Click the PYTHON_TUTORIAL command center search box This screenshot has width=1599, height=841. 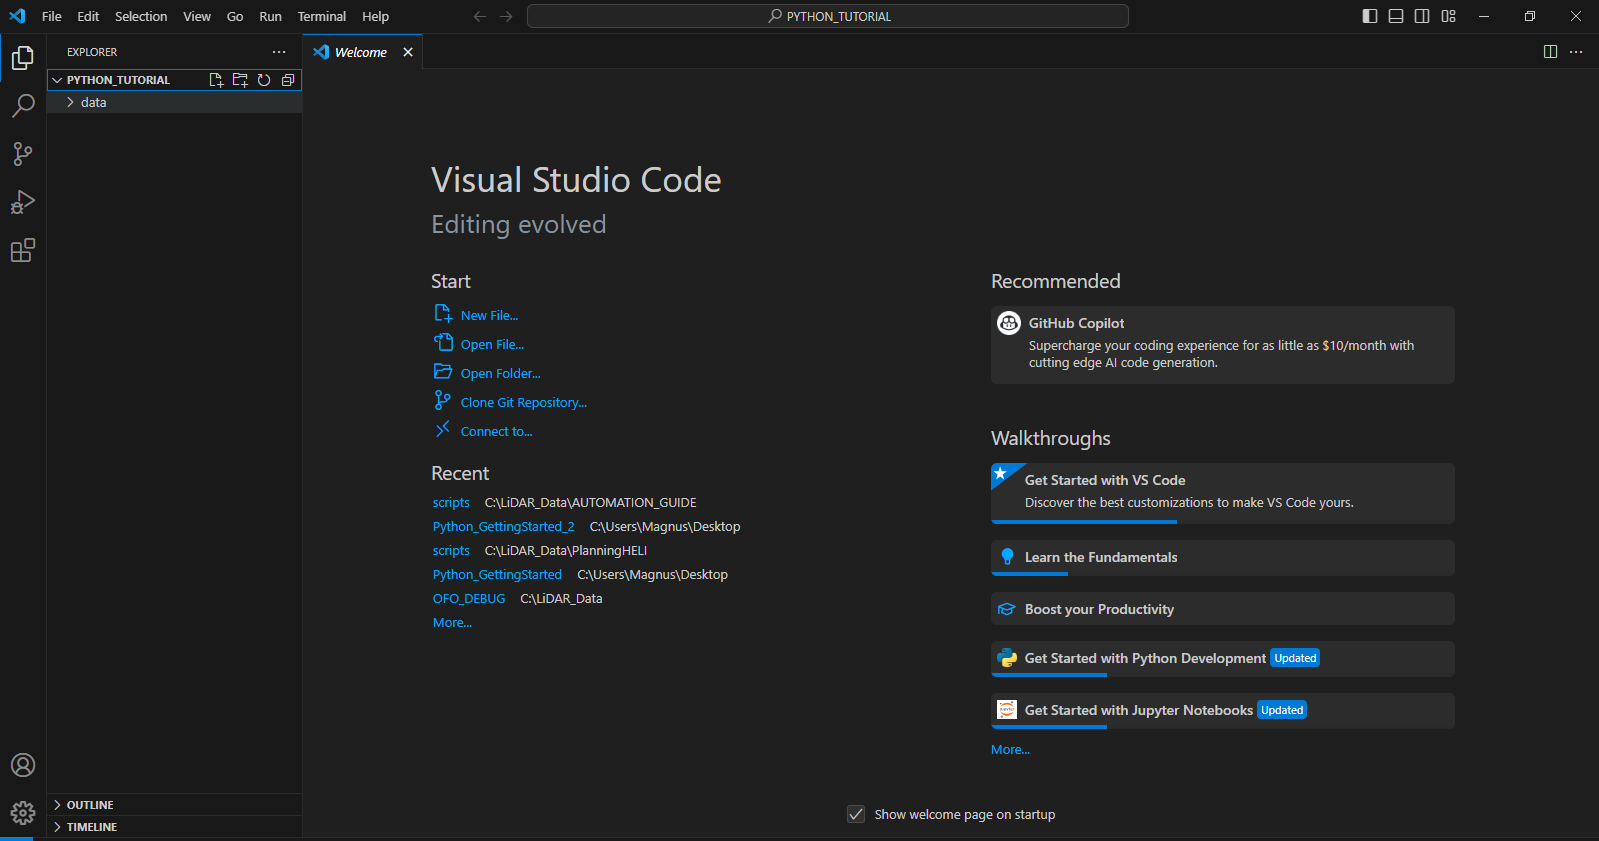[828, 16]
